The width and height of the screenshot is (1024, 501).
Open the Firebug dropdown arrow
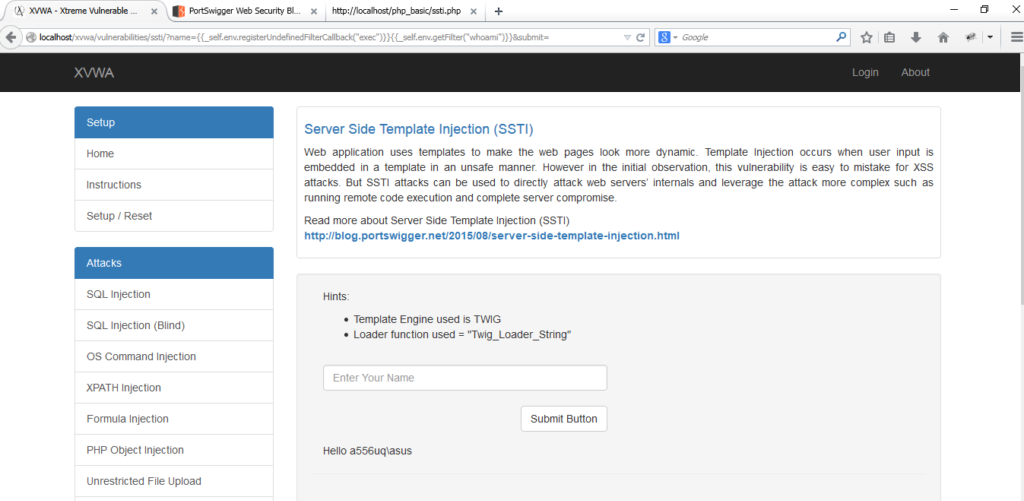click(x=990, y=38)
